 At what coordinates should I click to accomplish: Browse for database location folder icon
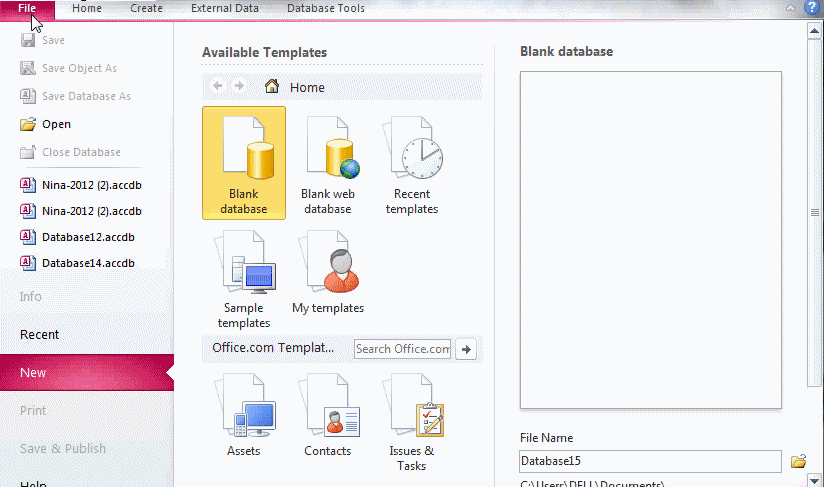(x=799, y=461)
